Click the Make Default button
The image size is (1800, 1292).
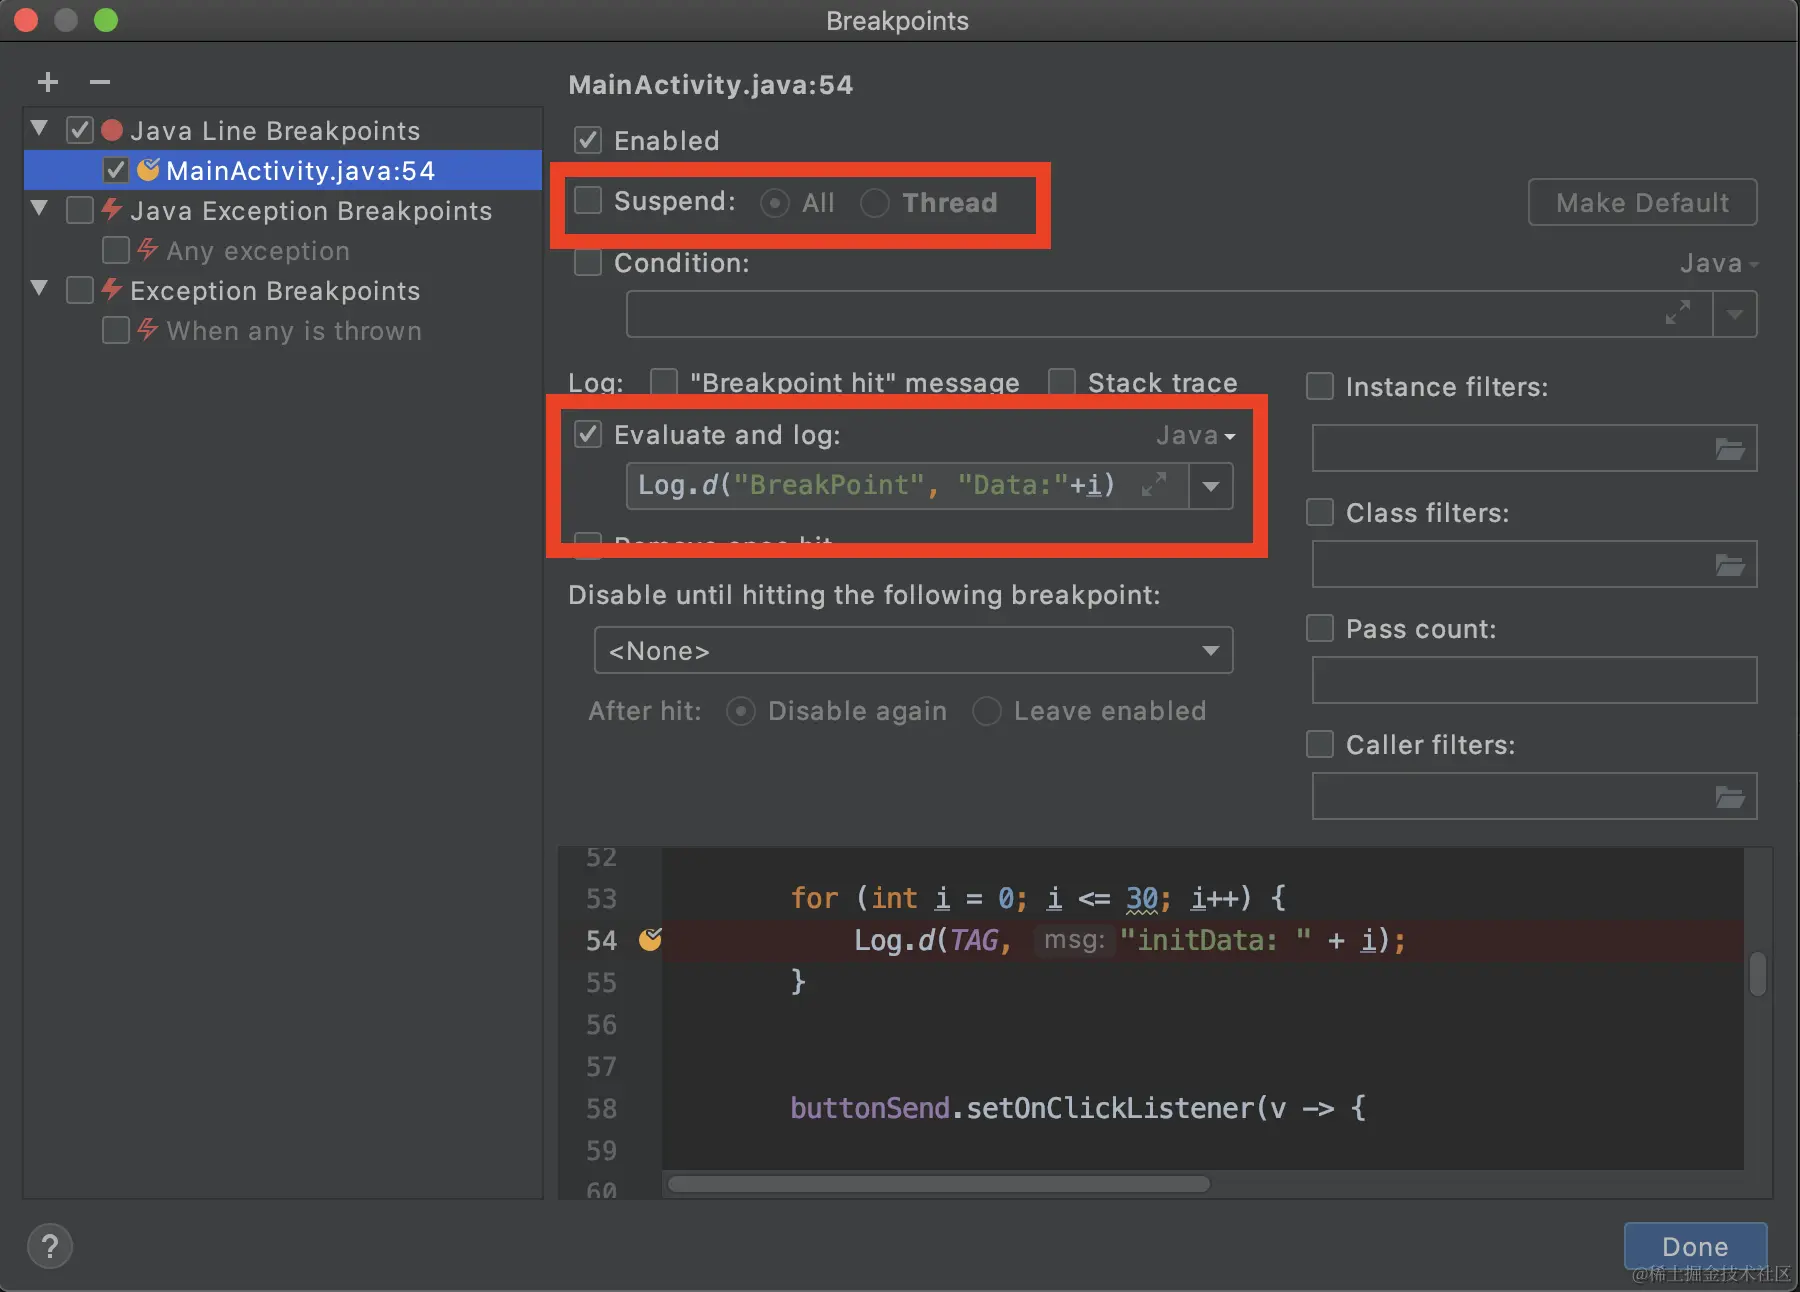1642,203
